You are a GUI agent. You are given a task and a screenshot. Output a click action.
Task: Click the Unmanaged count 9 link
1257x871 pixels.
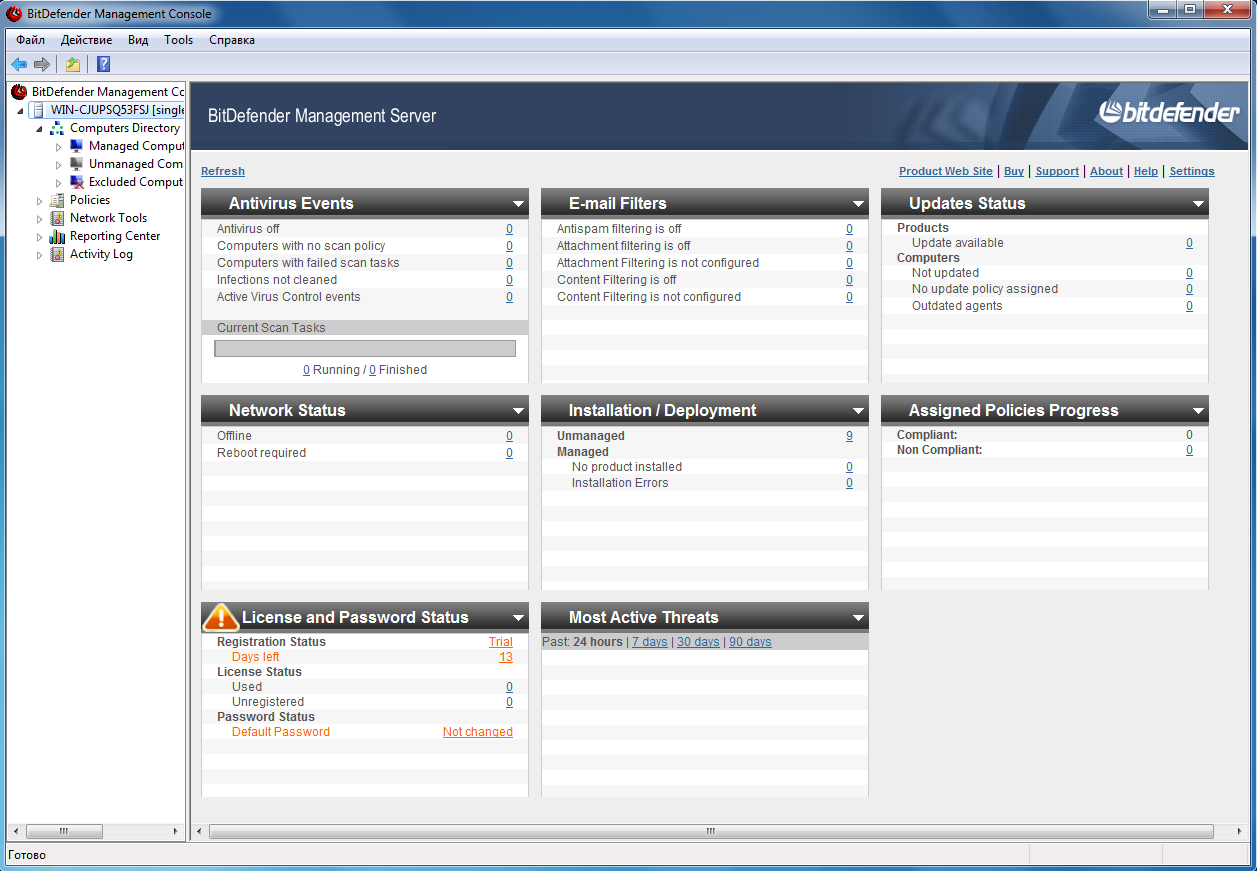tap(850, 436)
